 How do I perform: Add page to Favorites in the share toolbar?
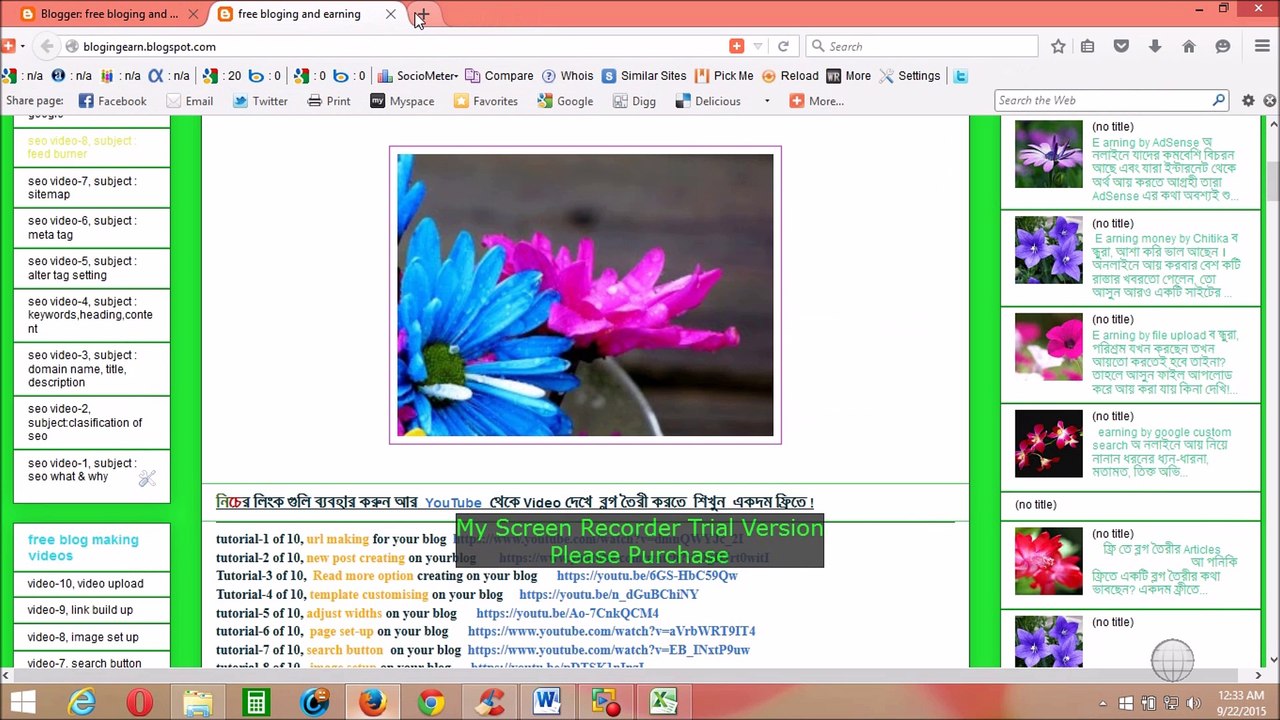click(x=486, y=101)
